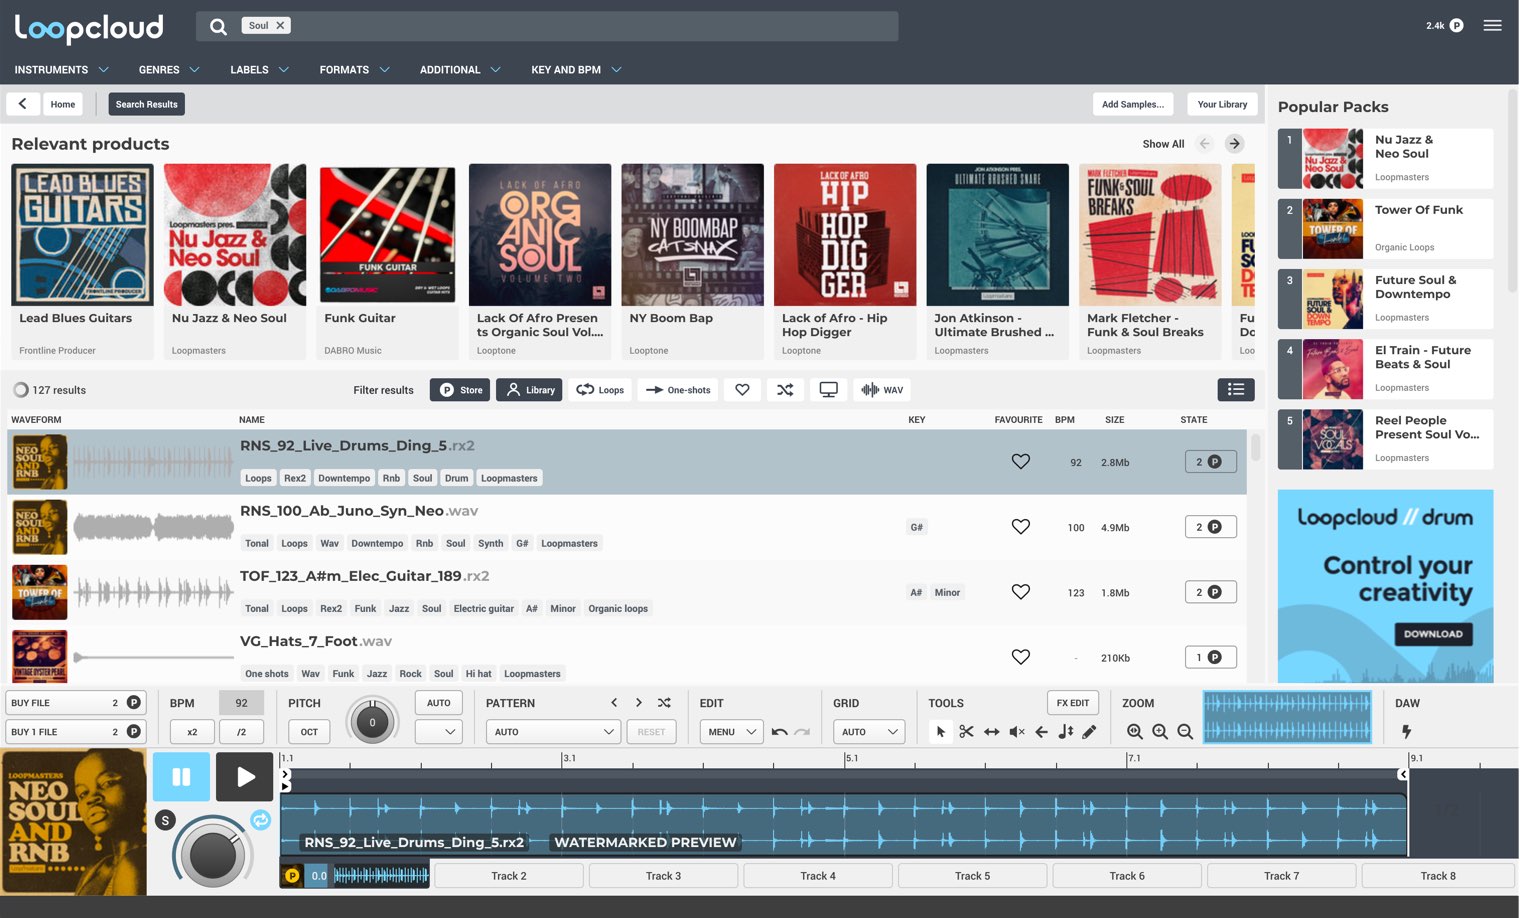Select Track 5 tab
The image size is (1520, 918).
tap(972, 876)
